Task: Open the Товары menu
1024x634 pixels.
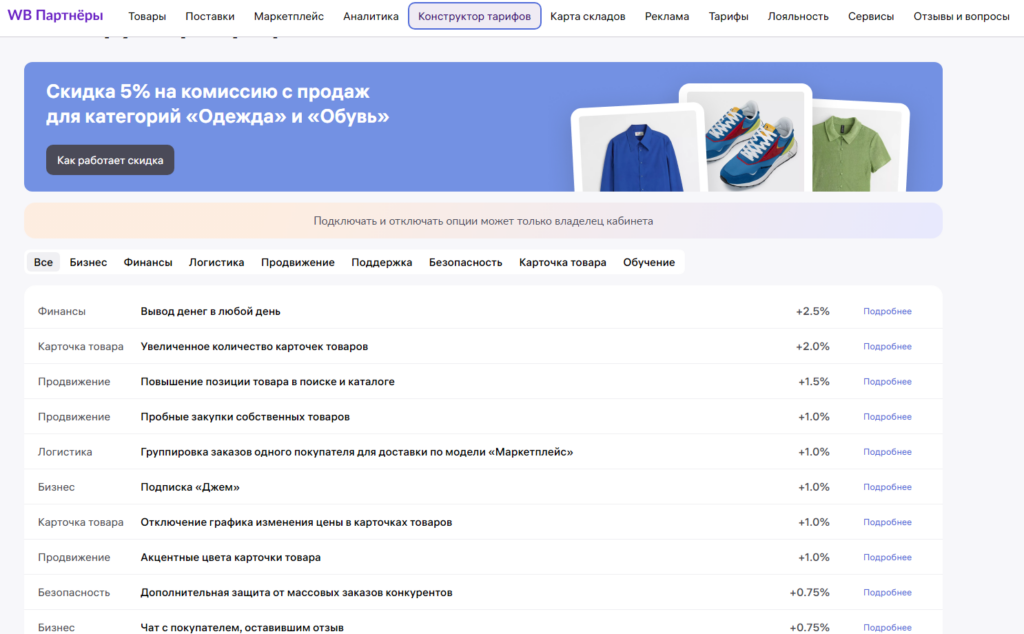Action: coord(147,16)
